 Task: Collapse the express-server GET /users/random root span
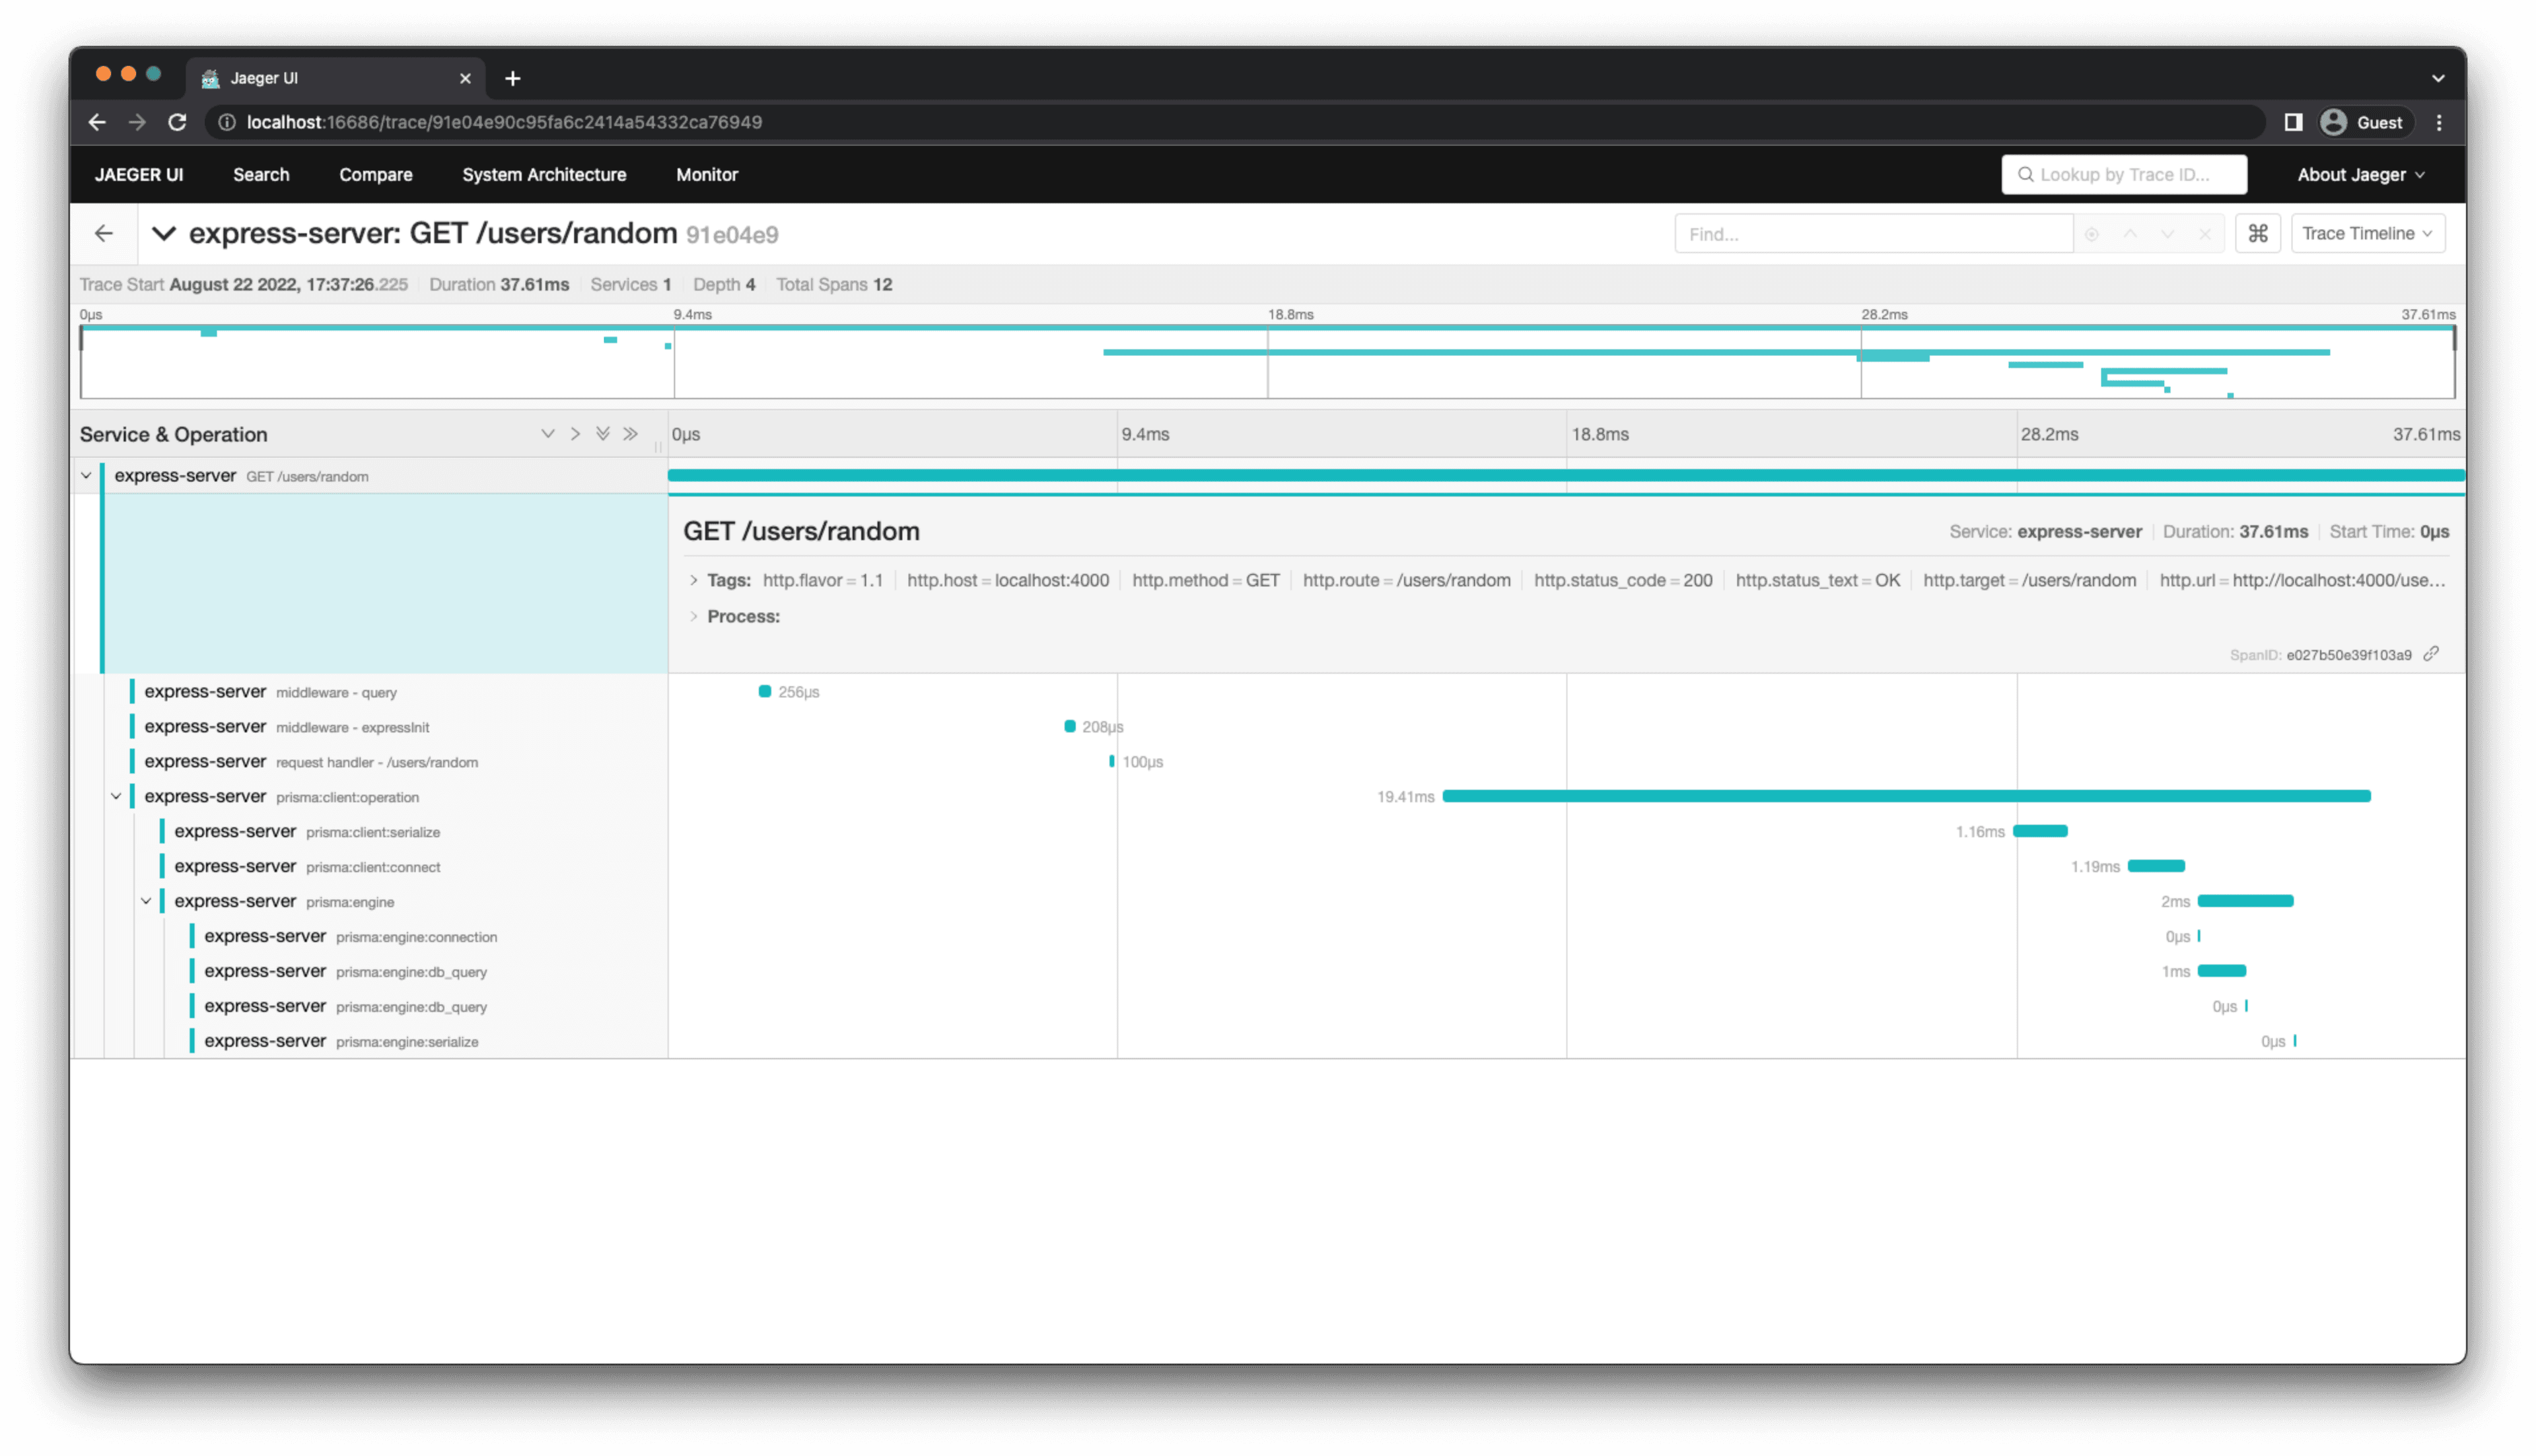coord(86,476)
